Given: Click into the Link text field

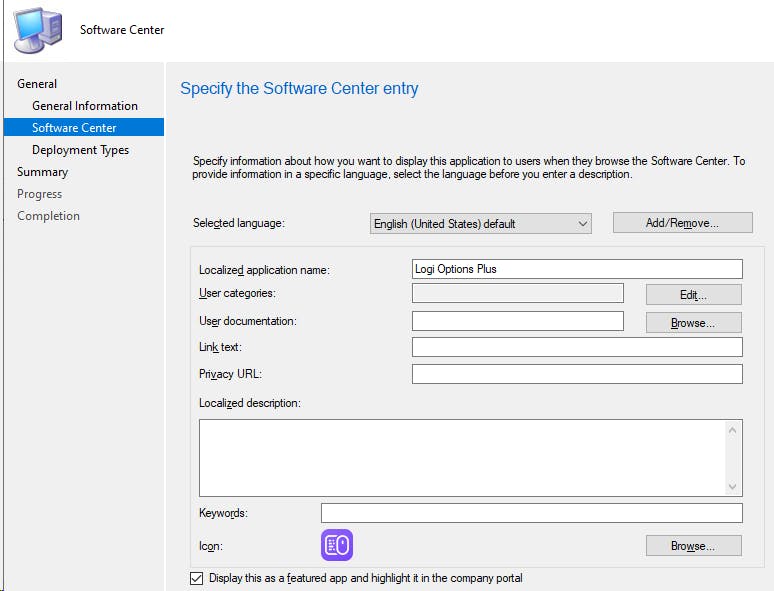Looking at the screenshot, I should [576, 347].
